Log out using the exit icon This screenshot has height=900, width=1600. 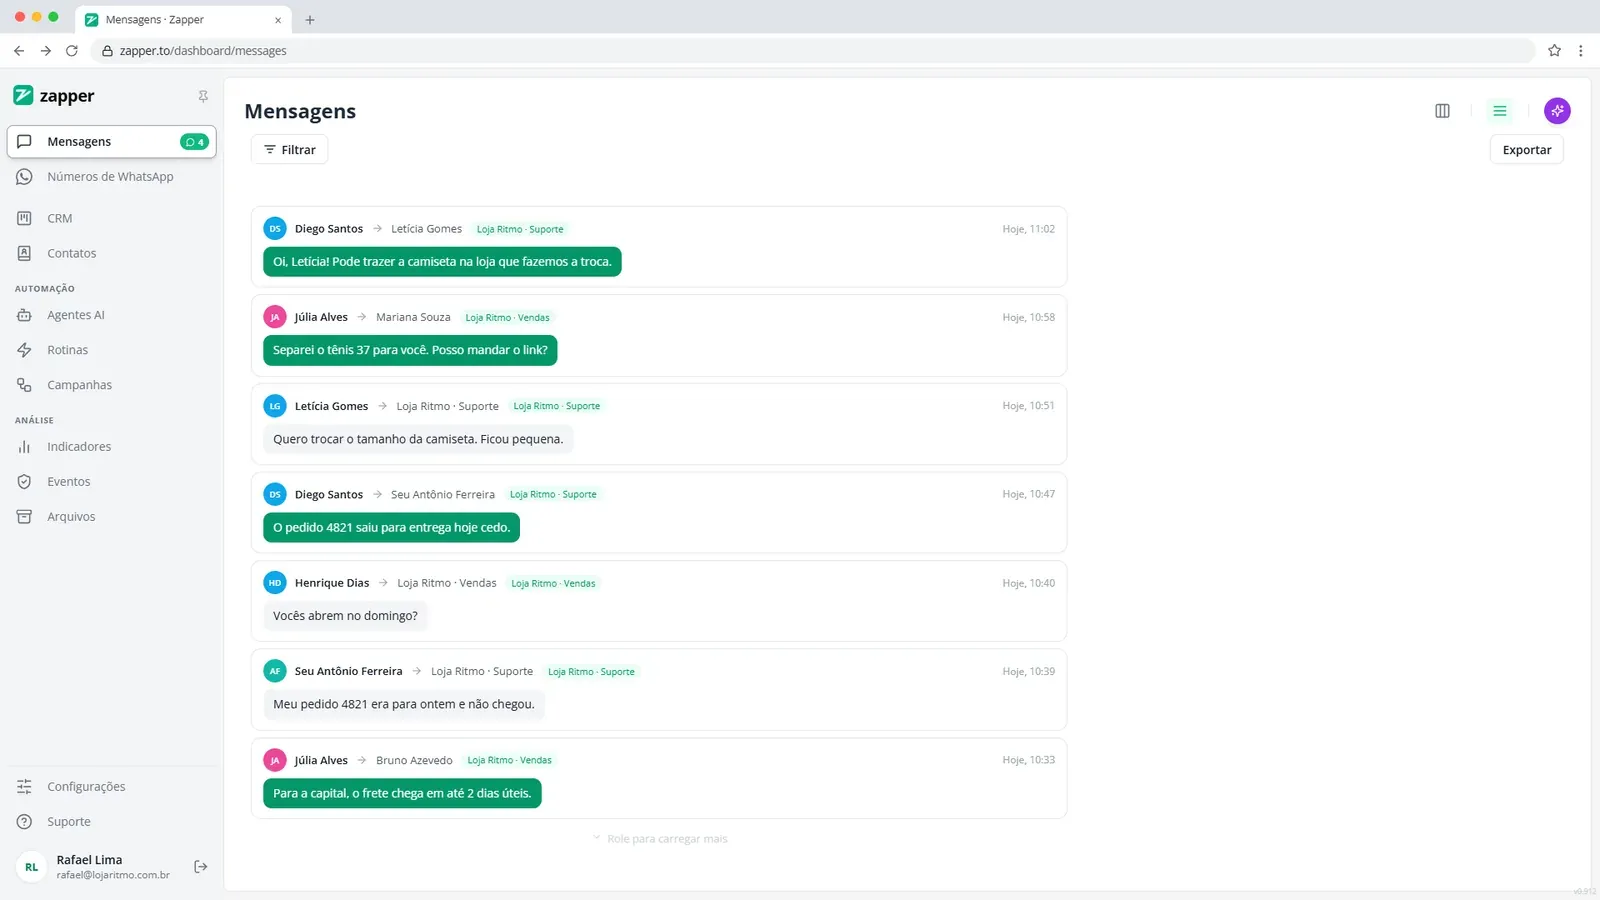pos(201,867)
